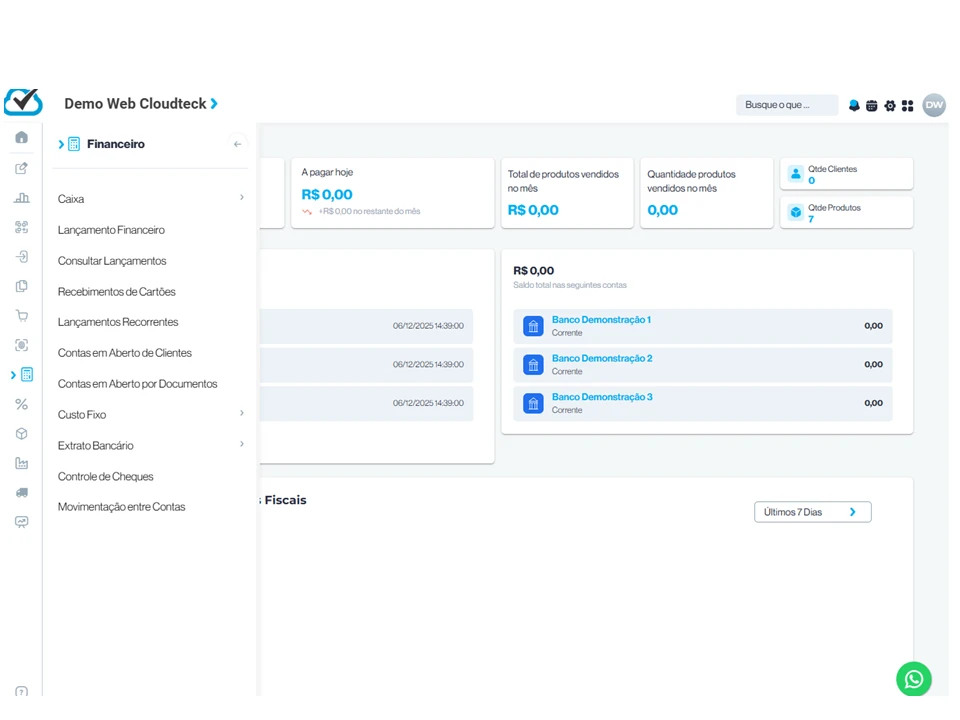
Task: Click the bar chart sidebar icon
Action: pos(22,198)
